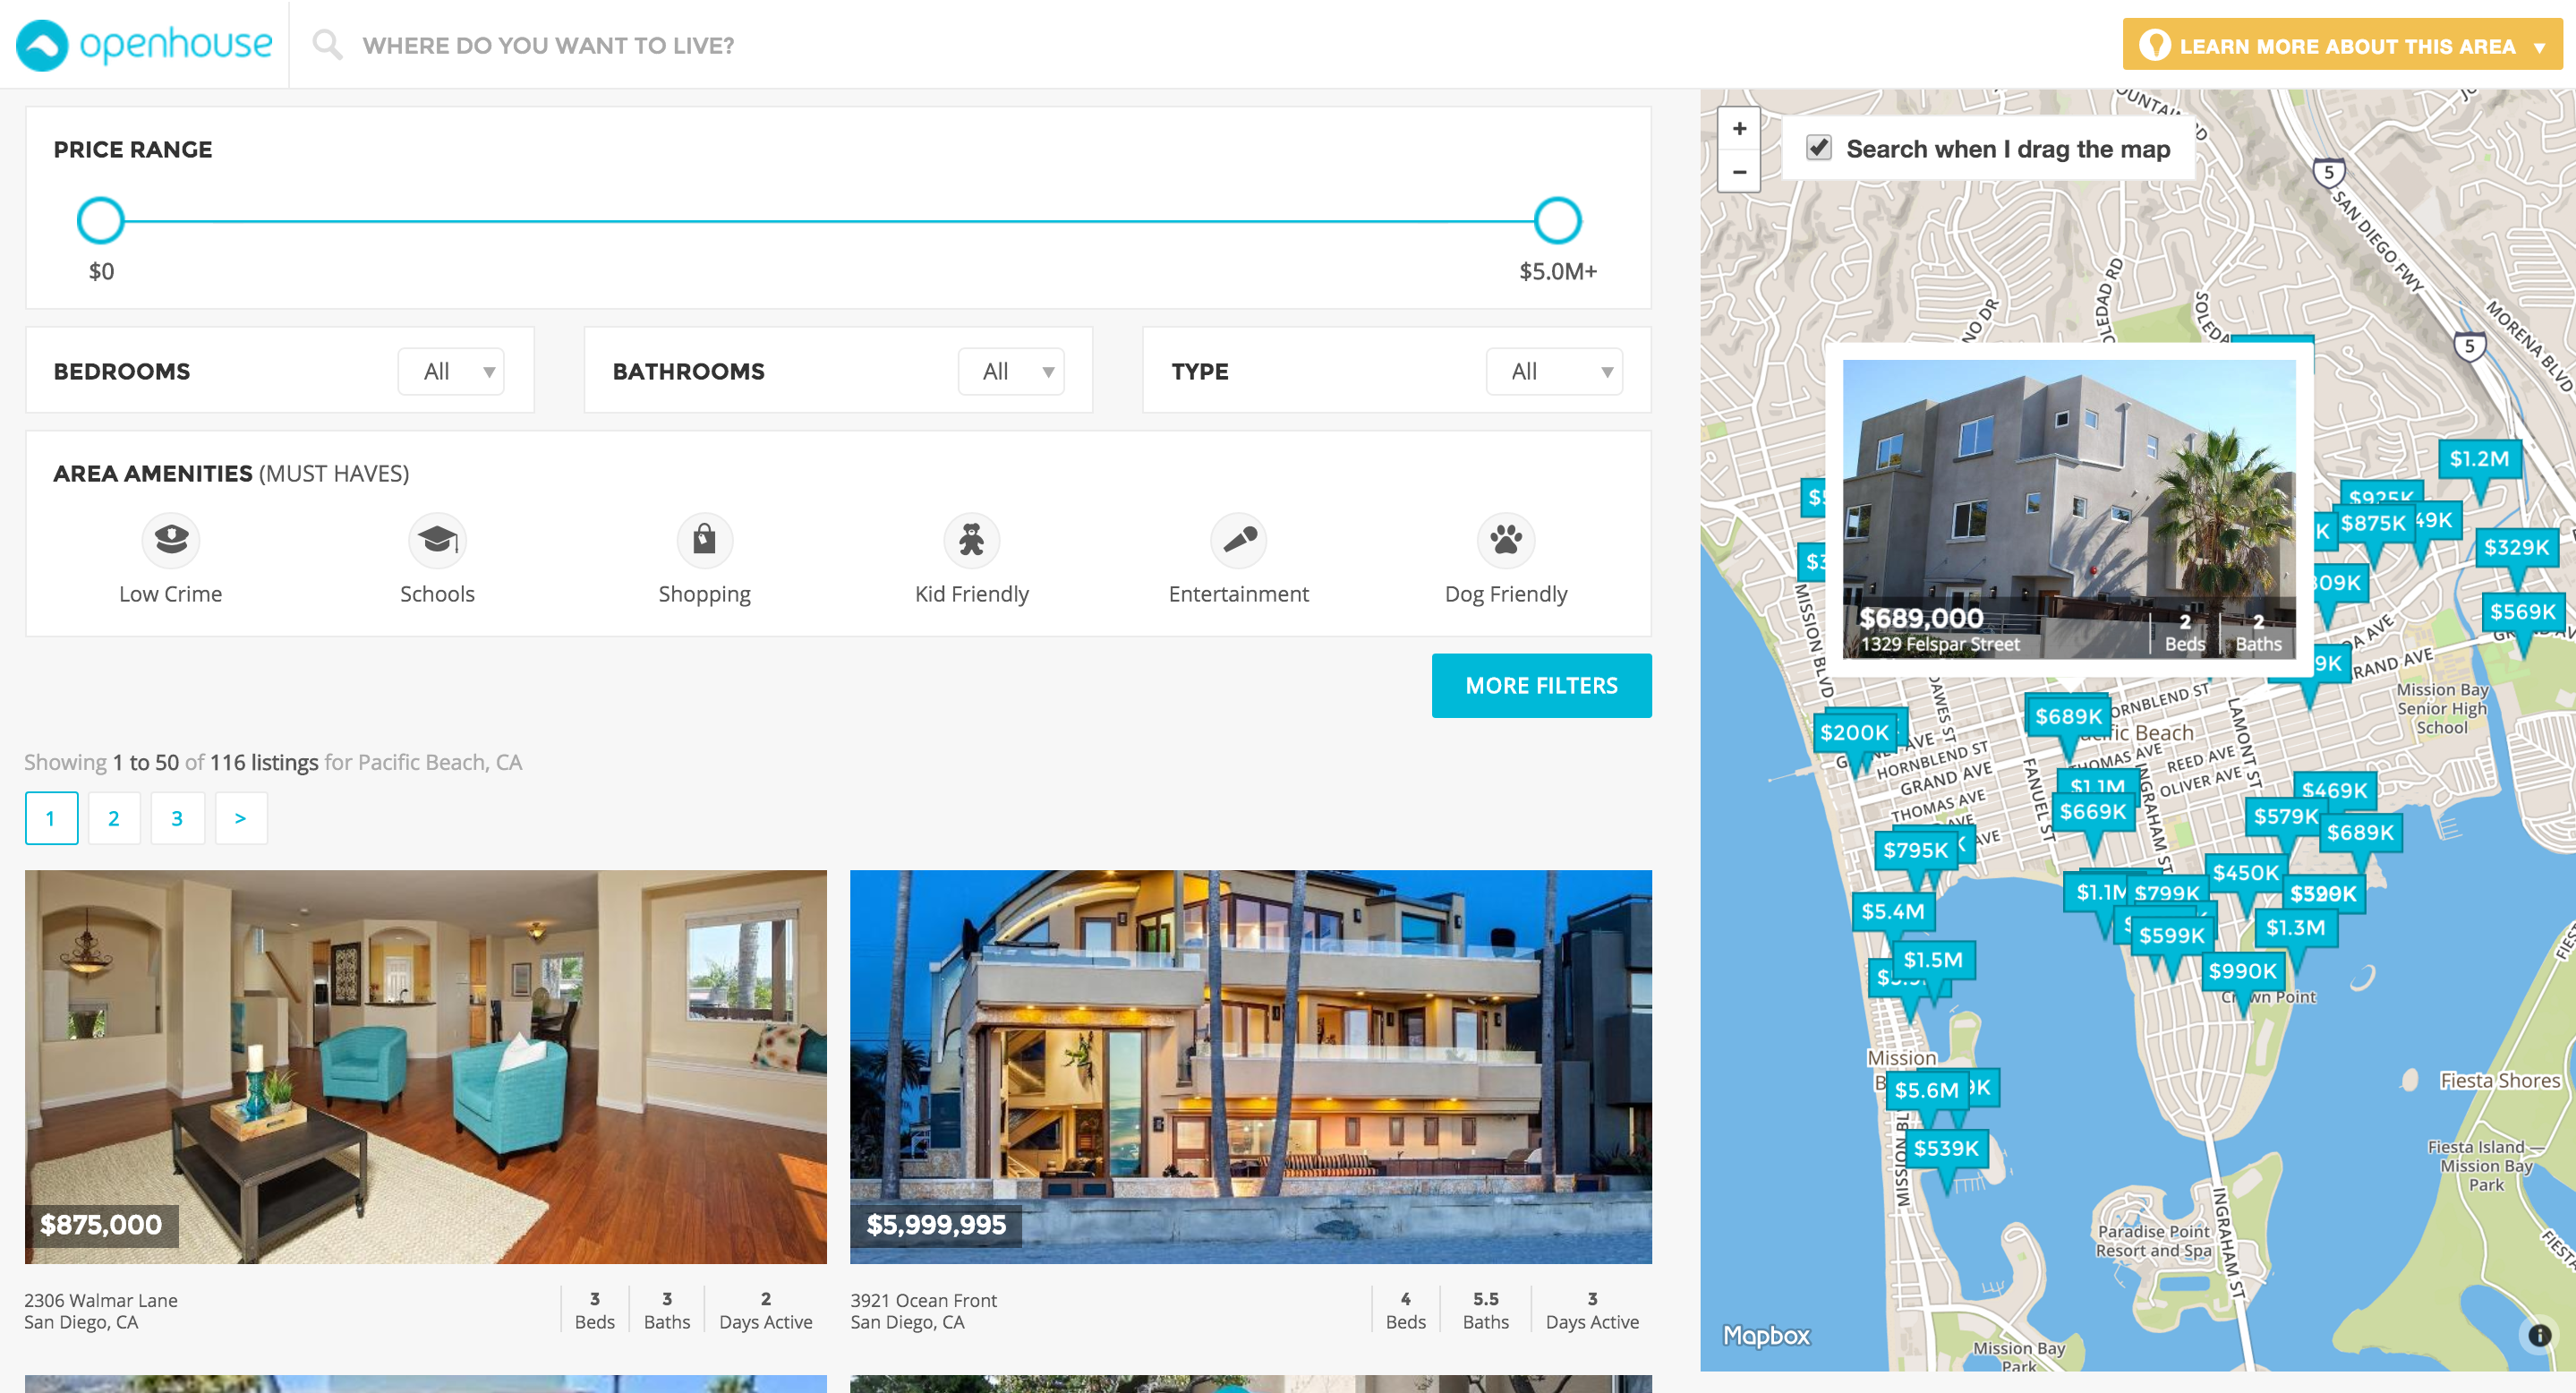Enable the Shopping amenity filter

click(704, 540)
